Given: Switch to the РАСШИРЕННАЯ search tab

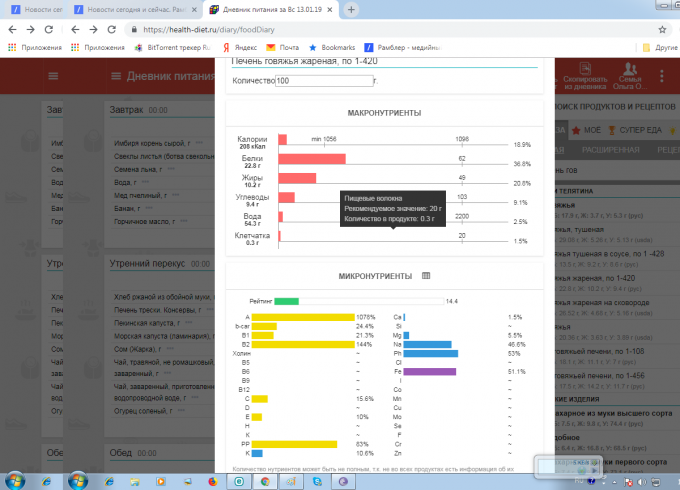Looking at the screenshot, I should click(608, 150).
